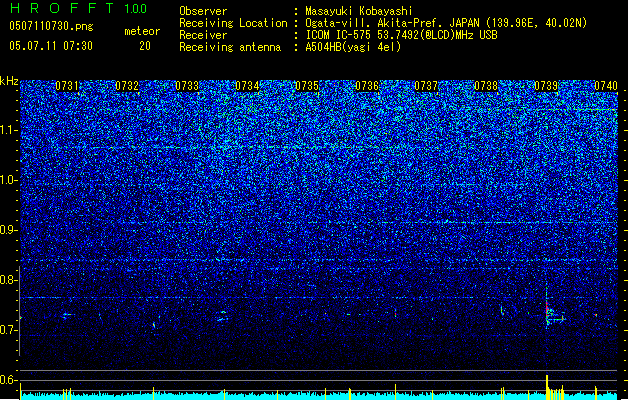Click the strong red meteor echo near 0739
Screen dimensions: 629x400
547,309
